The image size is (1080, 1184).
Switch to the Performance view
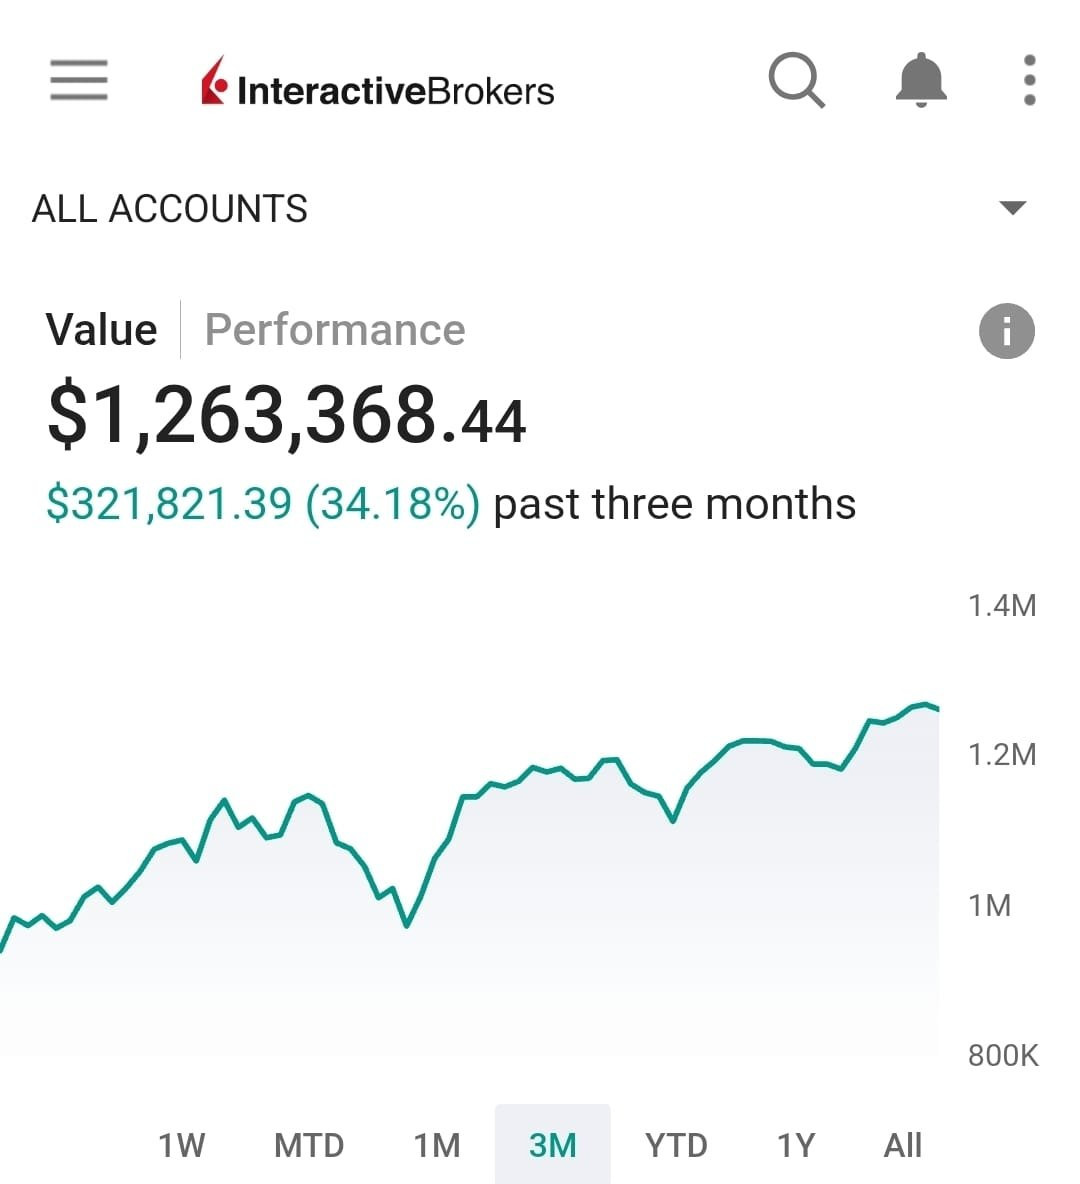pos(335,330)
